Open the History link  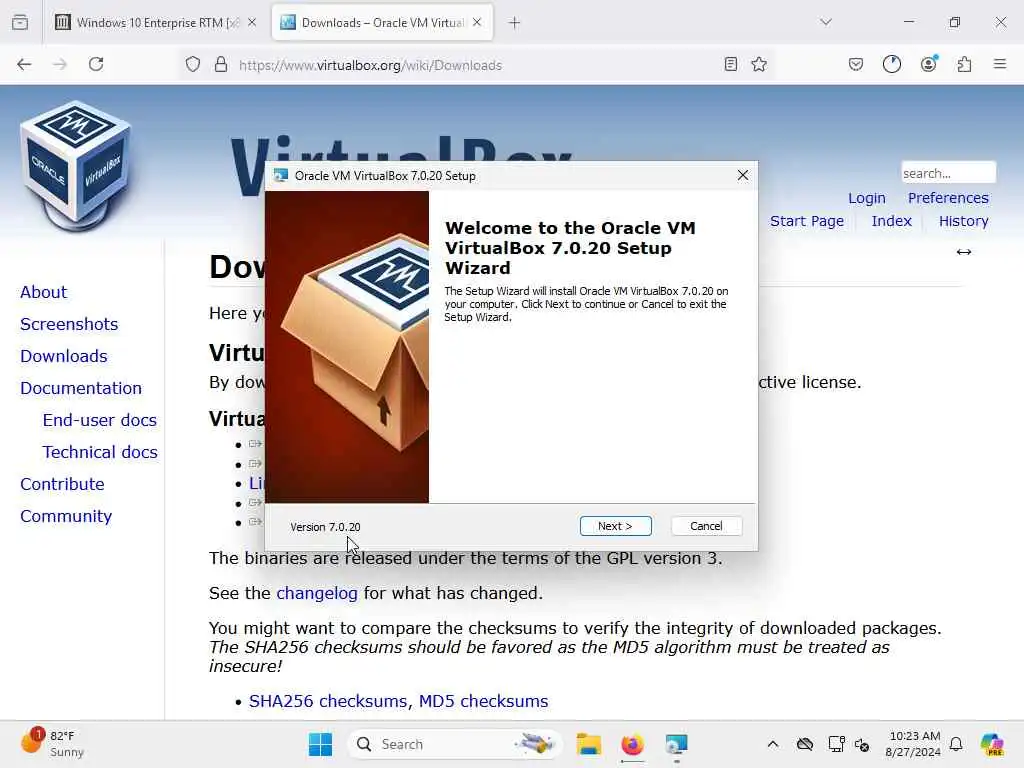pos(963,221)
